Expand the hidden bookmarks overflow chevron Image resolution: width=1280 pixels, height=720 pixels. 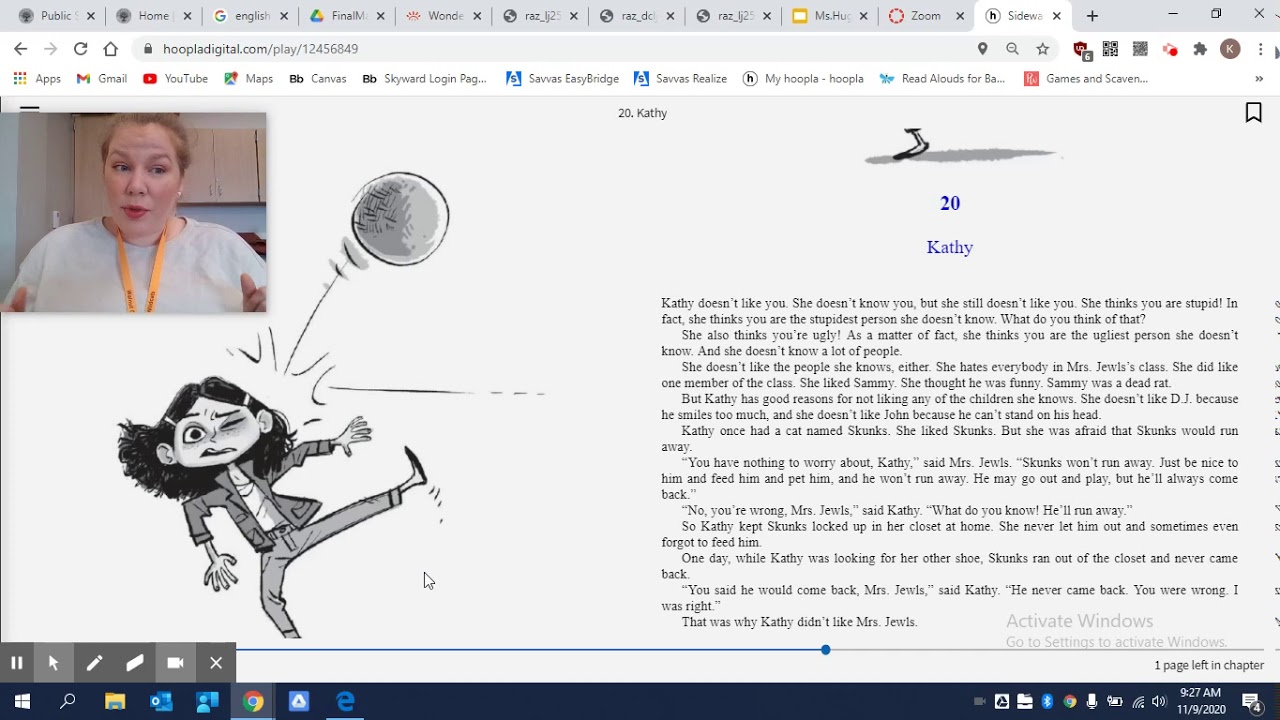pos(1258,79)
